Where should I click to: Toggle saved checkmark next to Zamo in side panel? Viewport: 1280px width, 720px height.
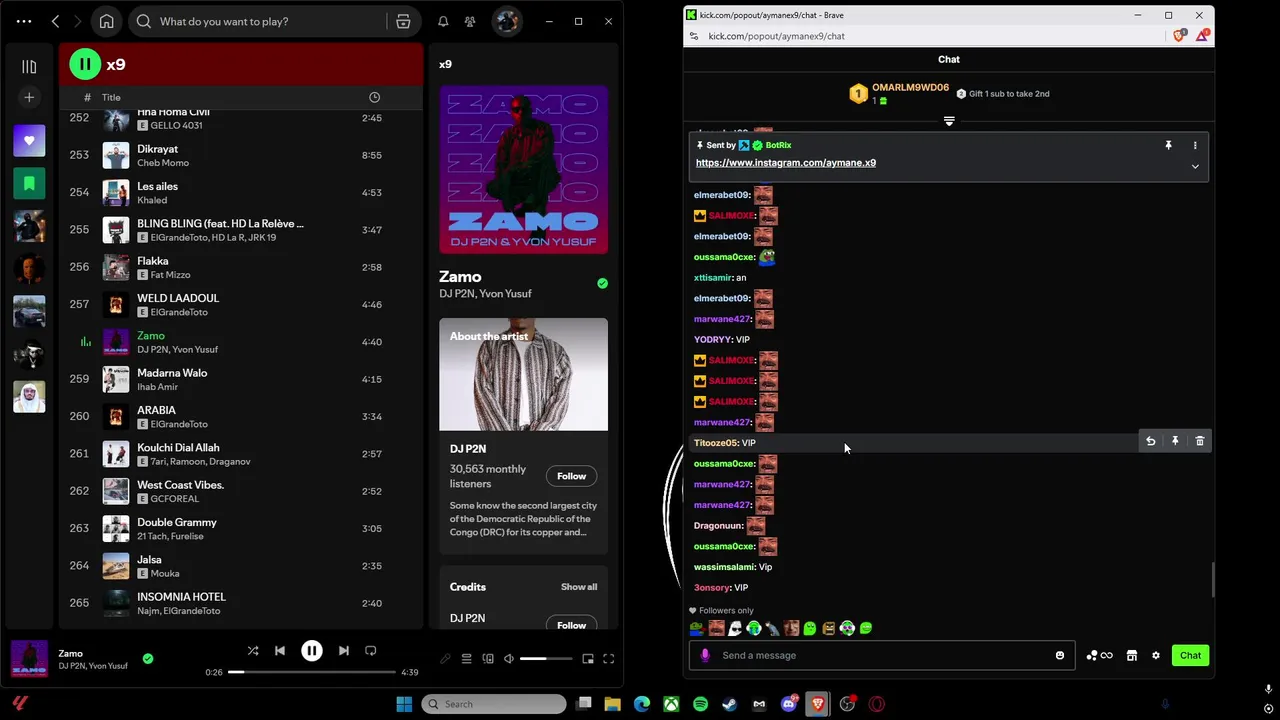point(602,284)
